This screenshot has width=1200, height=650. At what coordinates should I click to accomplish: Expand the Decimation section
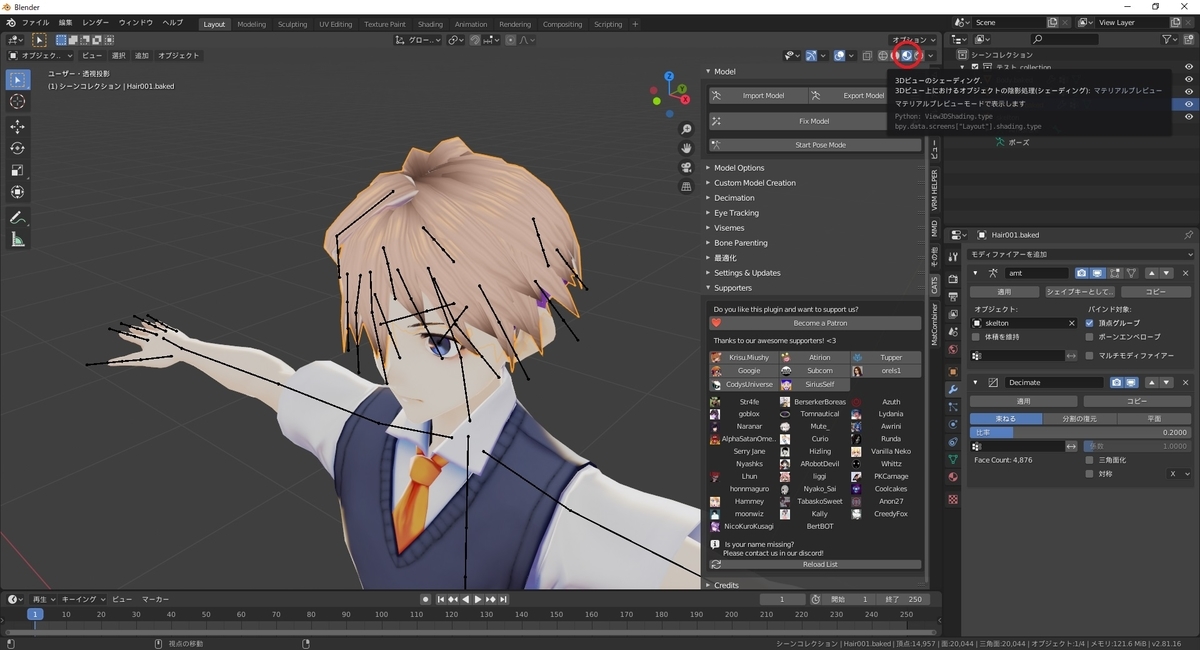(x=734, y=198)
